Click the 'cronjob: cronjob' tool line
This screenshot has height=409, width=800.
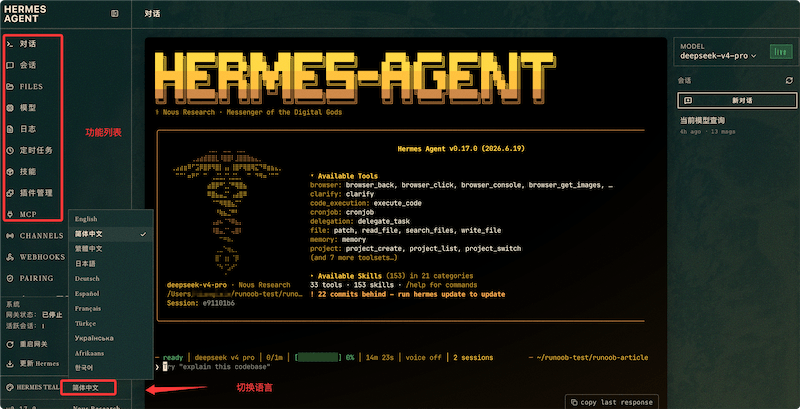tap(342, 212)
